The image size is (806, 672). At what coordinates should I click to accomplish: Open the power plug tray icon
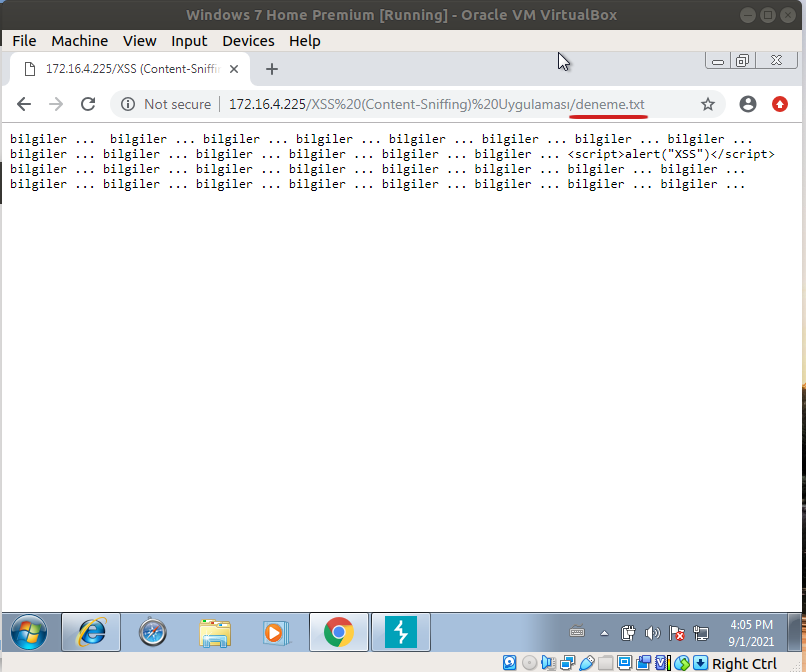628,632
